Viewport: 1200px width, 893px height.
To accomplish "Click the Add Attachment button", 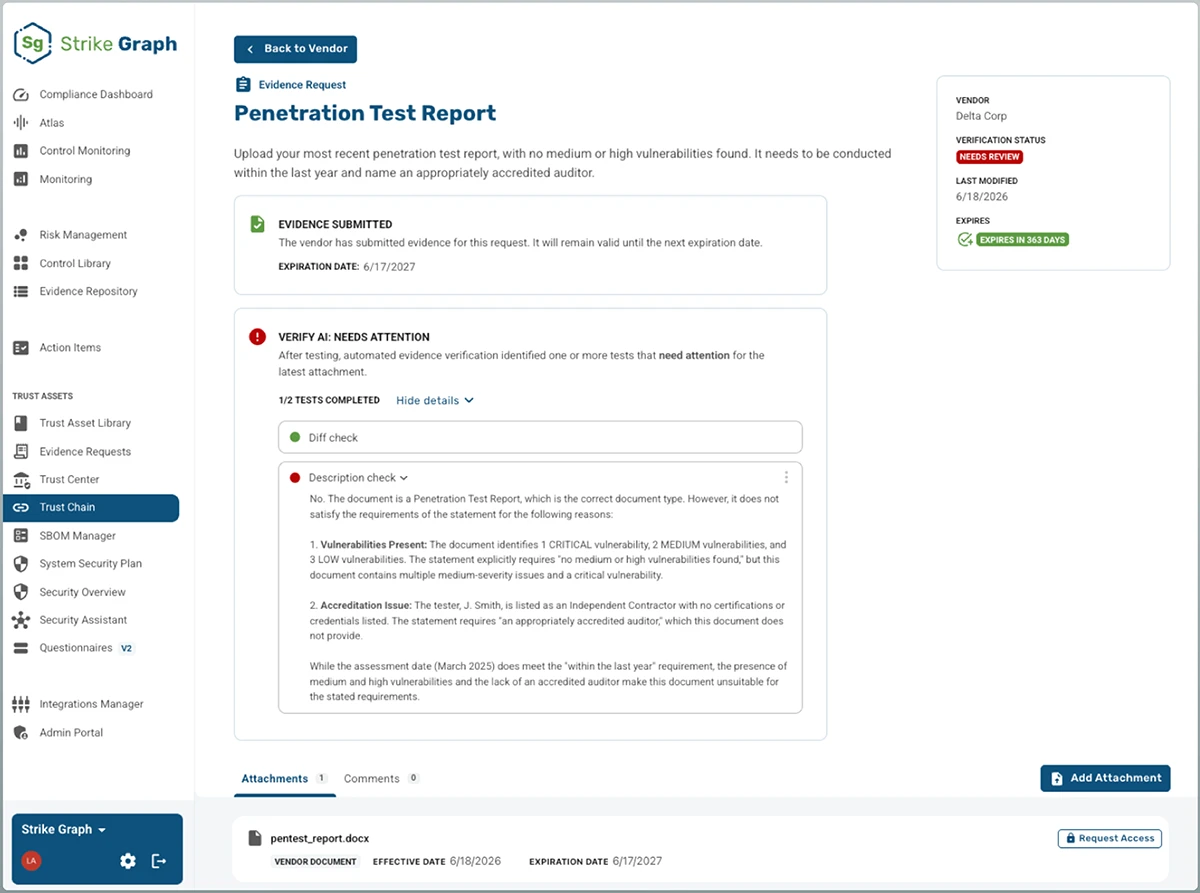I will (x=1105, y=778).
